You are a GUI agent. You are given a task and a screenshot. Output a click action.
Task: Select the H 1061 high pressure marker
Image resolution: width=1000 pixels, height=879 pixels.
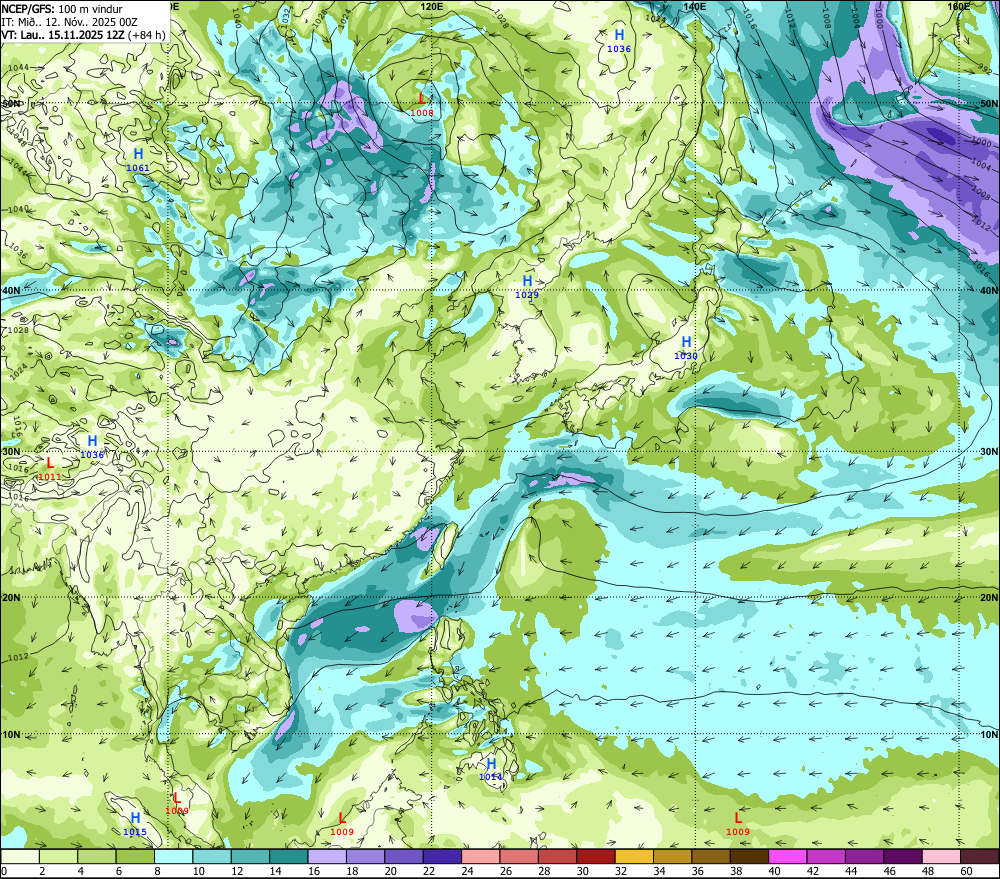pos(138,160)
